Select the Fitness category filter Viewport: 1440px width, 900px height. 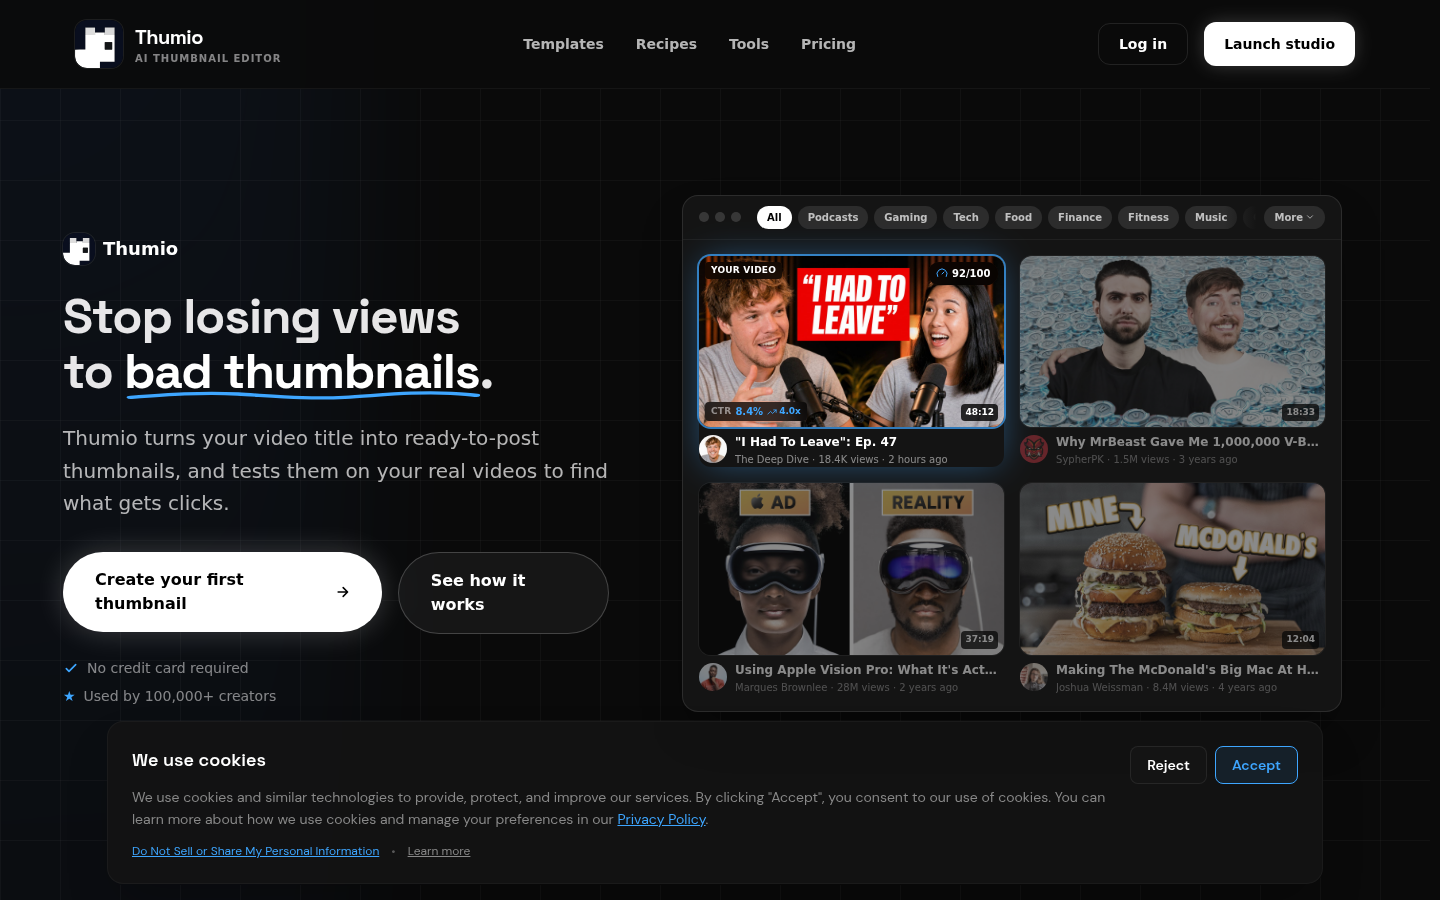click(1148, 217)
